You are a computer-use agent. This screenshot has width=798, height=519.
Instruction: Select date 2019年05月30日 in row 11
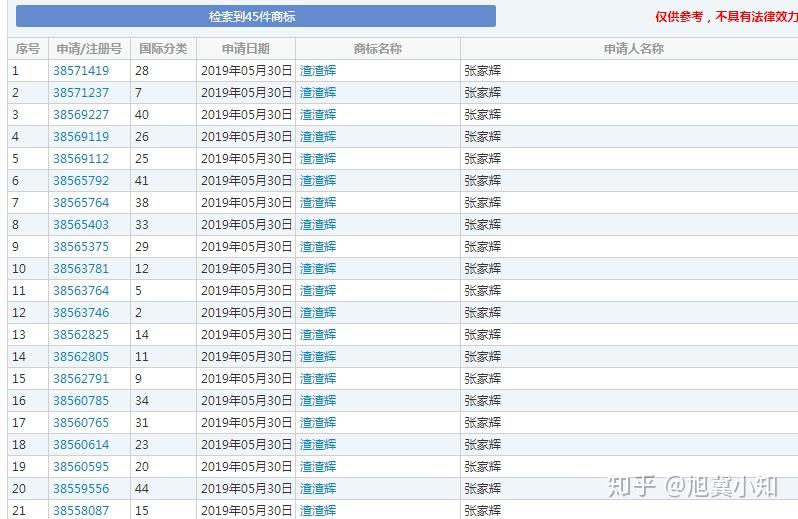[246, 291]
